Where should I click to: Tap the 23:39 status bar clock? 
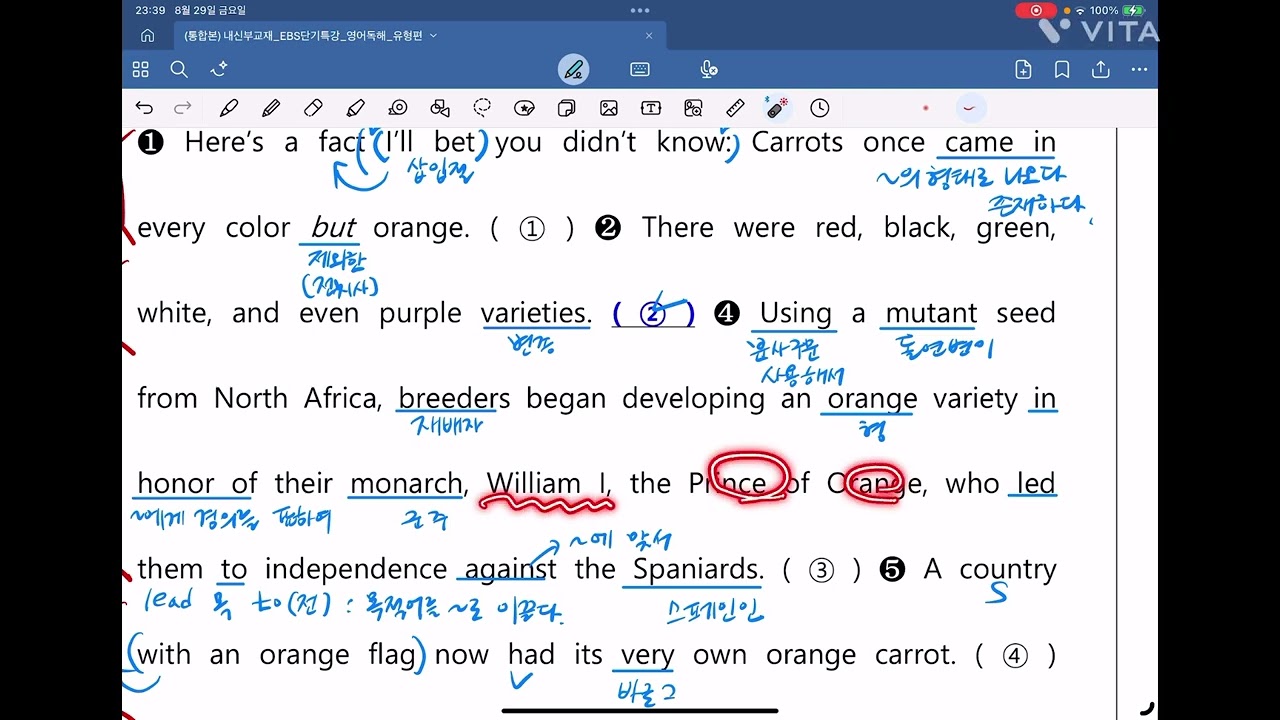click(150, 10)
